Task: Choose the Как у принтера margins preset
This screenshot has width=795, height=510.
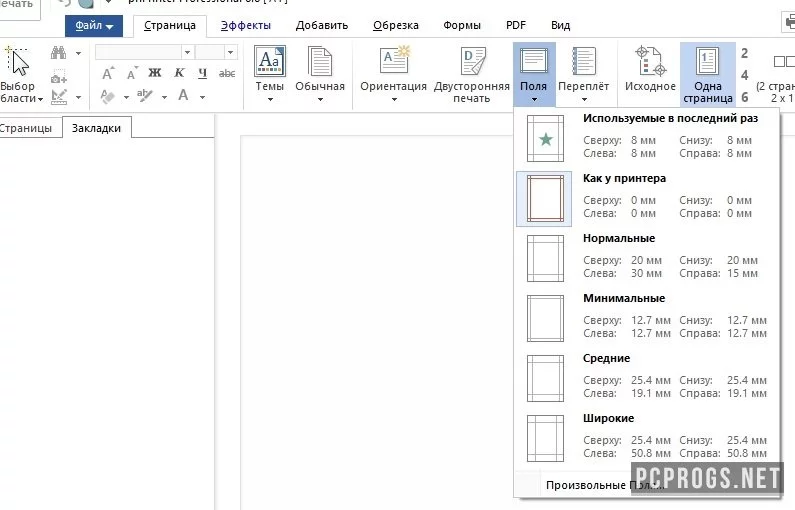Action: [x=647, y=198]
